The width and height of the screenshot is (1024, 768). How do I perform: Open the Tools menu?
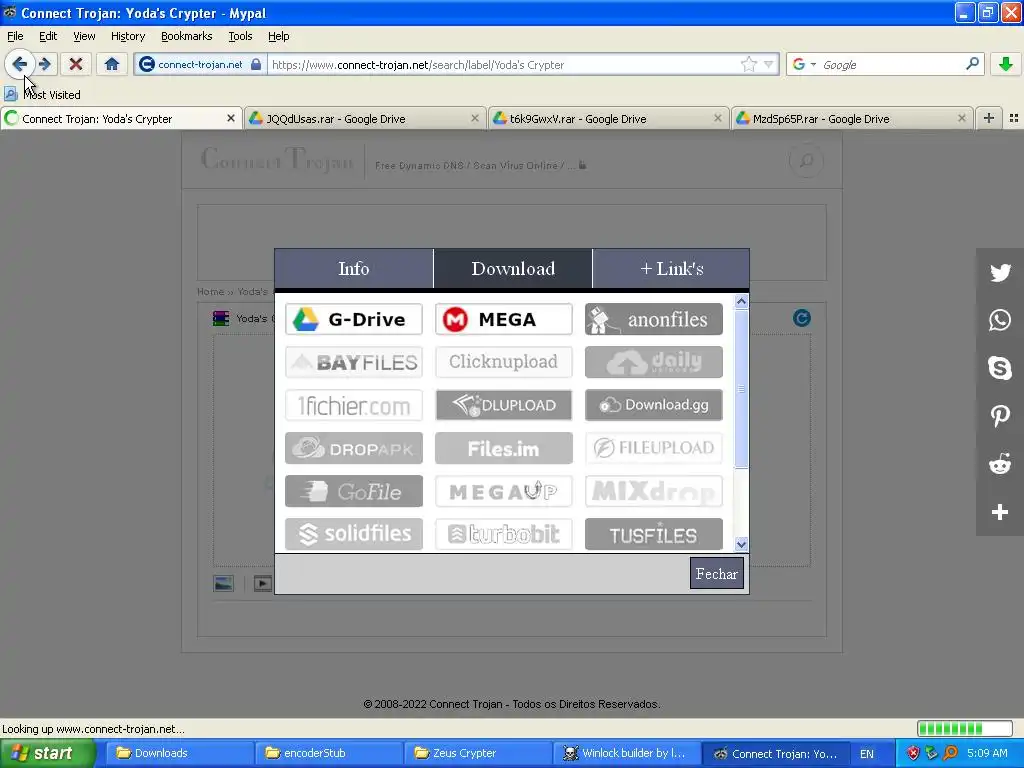click(x=240, y=37)
